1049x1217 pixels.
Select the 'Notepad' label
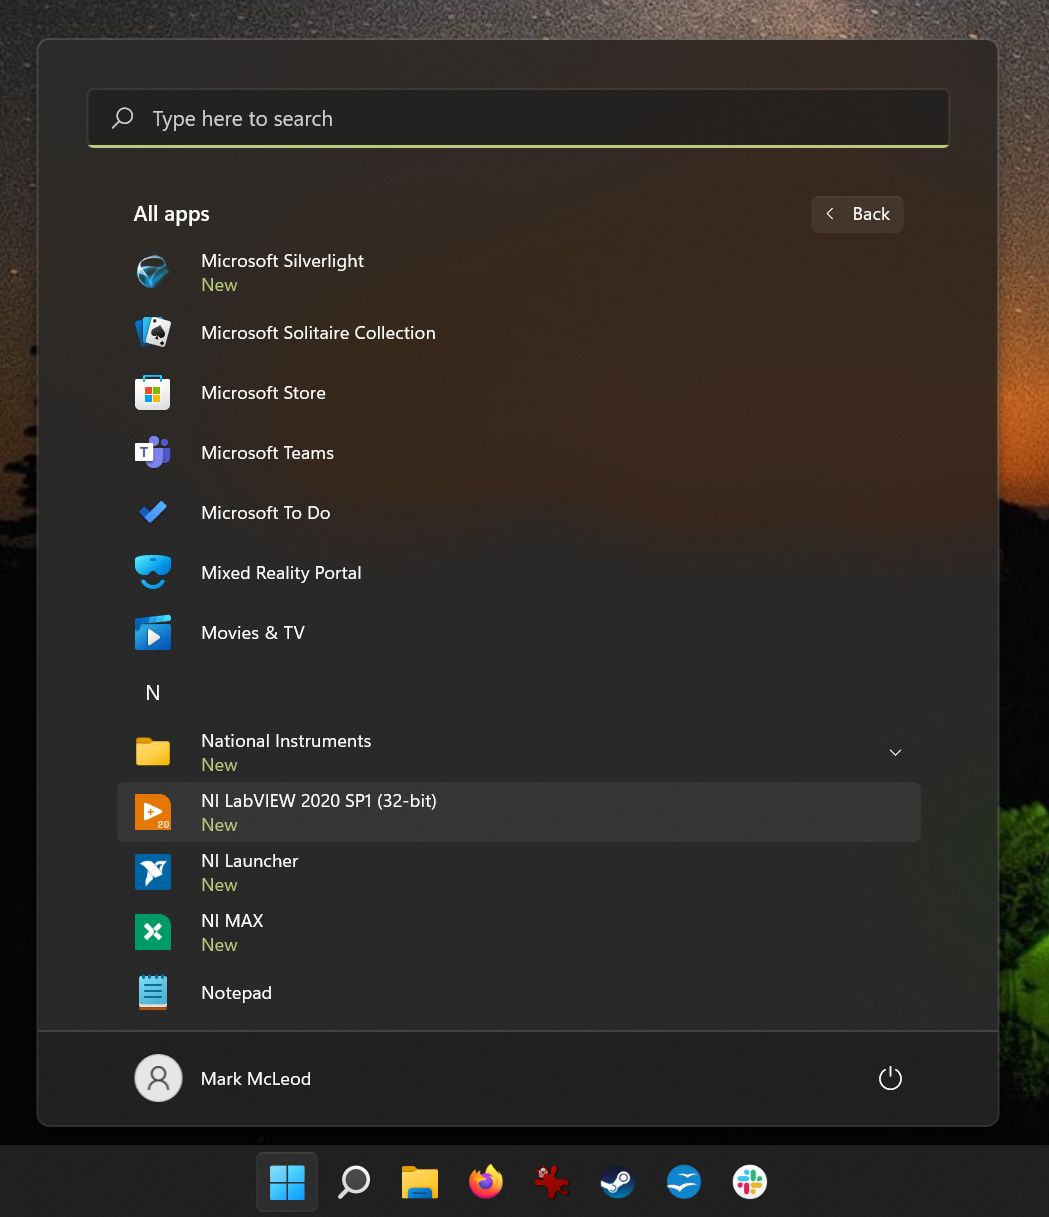236,993
